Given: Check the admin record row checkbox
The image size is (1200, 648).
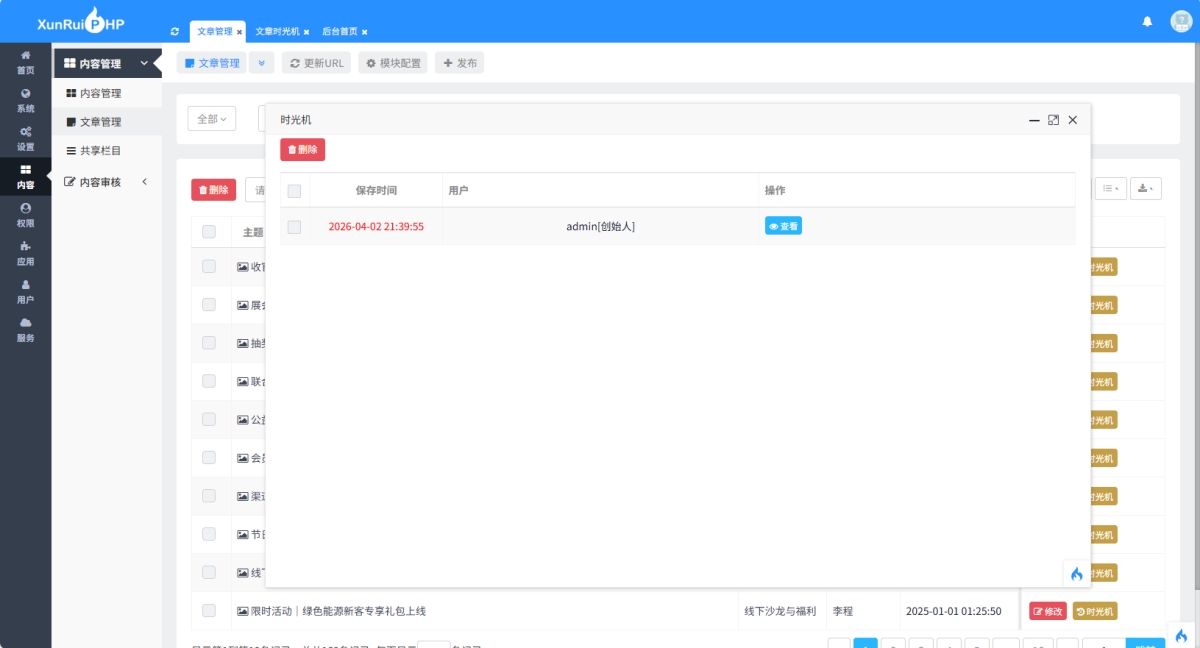Looking at the screenshot, I should pos(294,226).
